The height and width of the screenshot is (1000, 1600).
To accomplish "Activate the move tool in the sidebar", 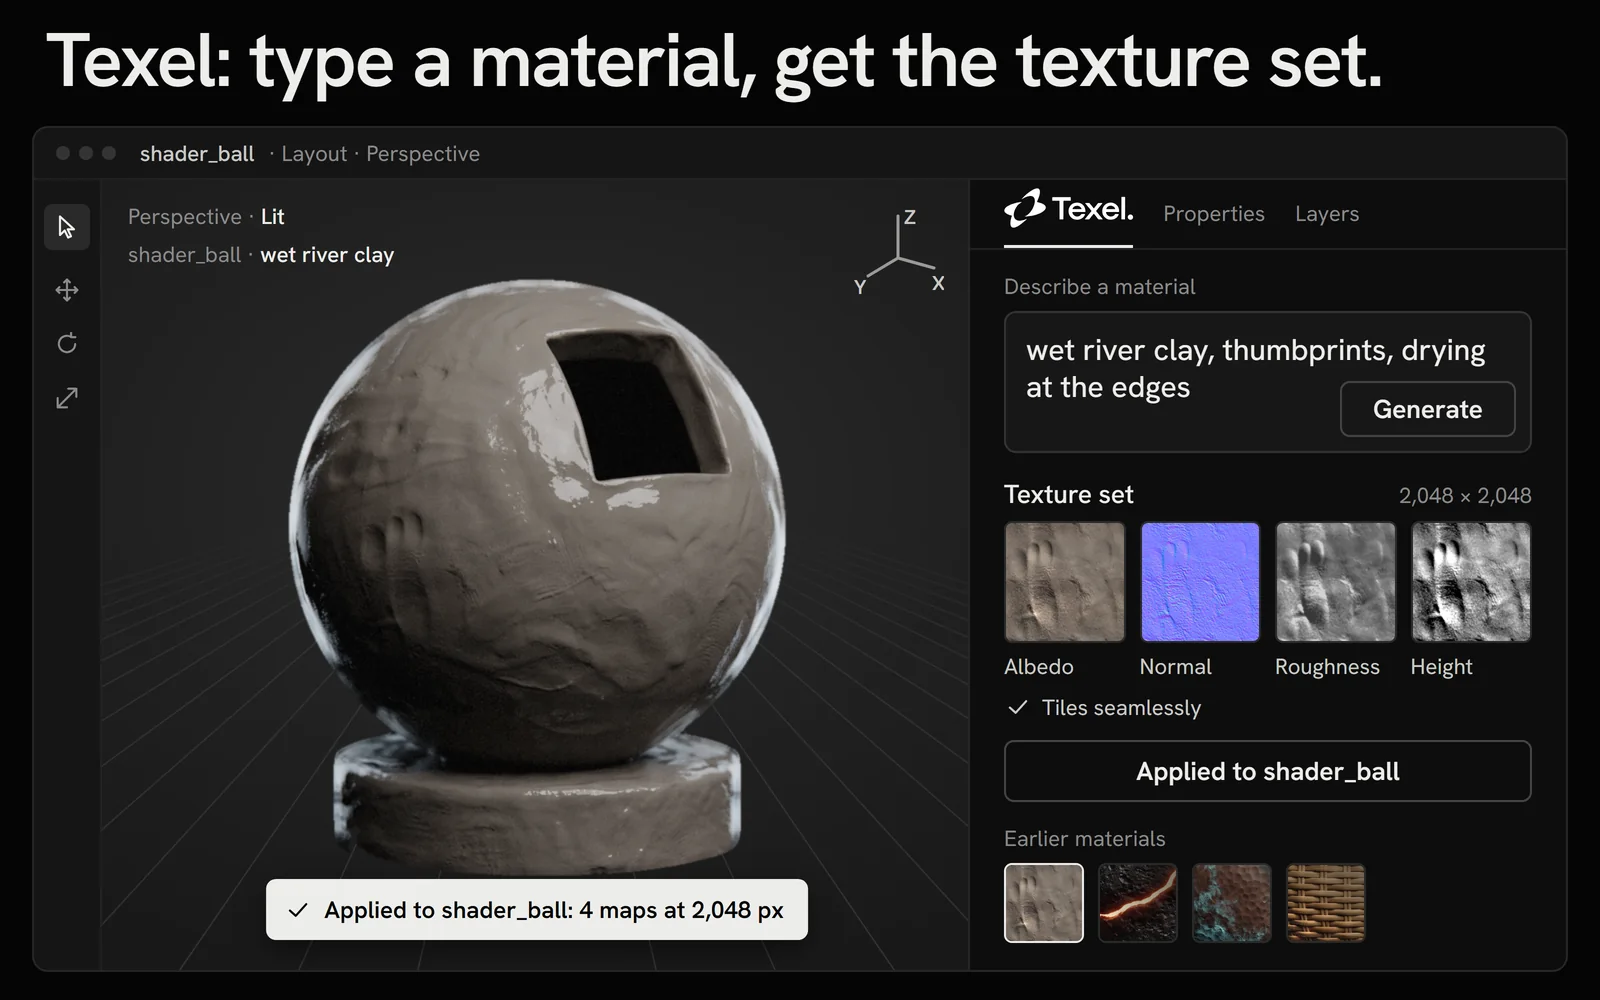I will click(67, 290).
